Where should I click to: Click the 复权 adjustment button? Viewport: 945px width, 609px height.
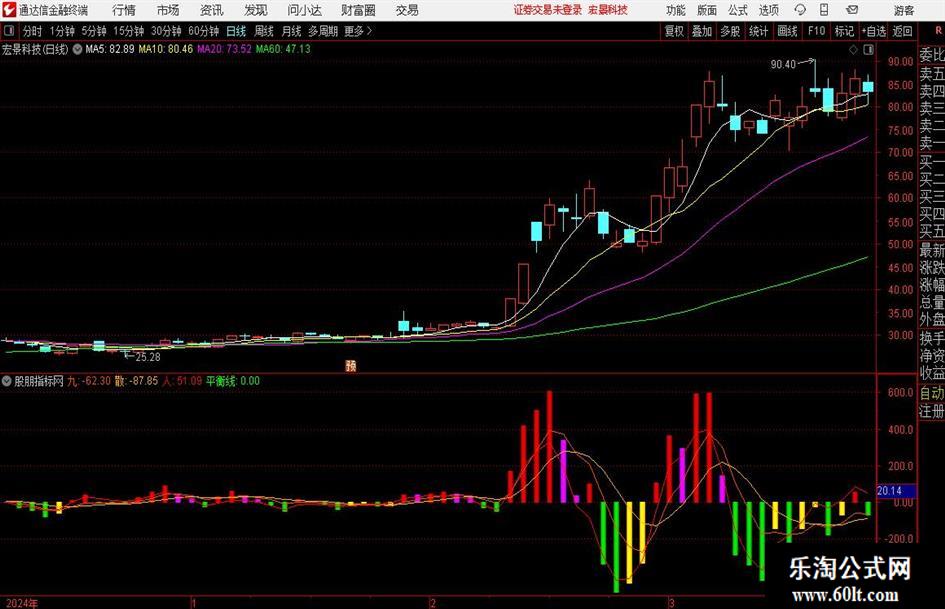[674, 31]
